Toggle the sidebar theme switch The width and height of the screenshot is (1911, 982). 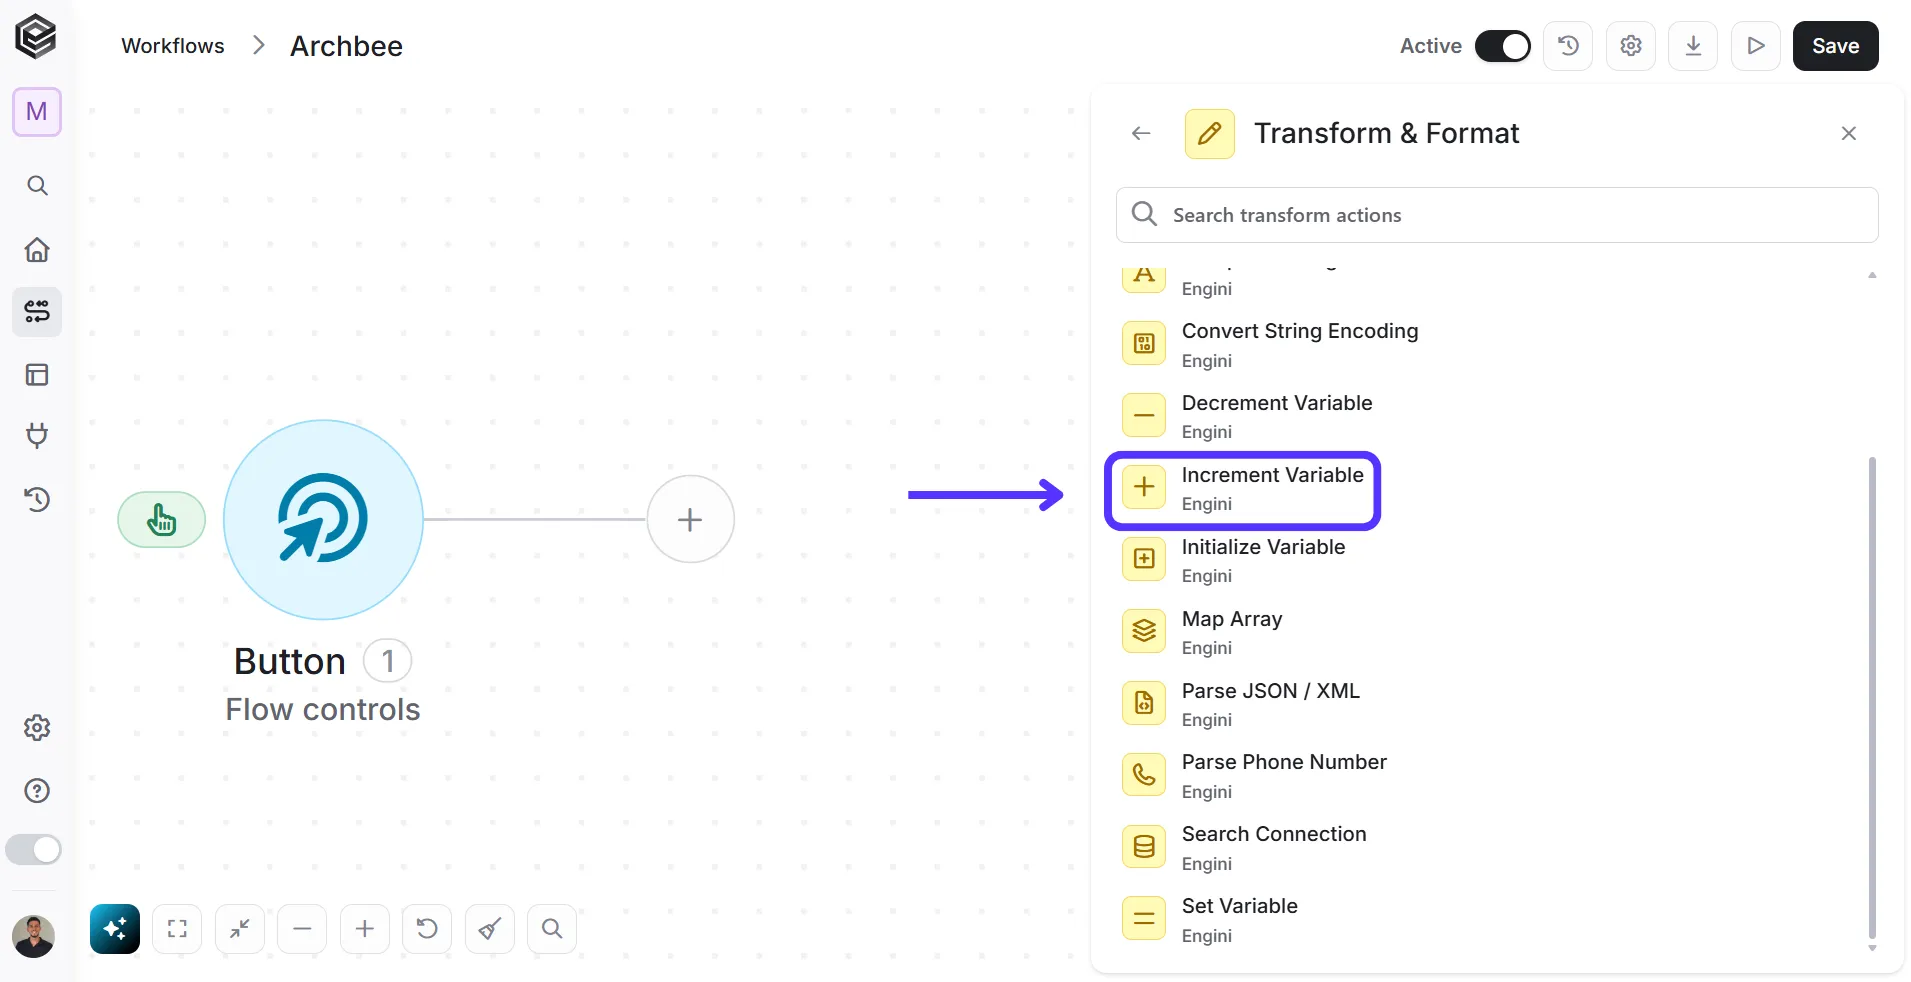pyautogui.click(x=34, y=850)
